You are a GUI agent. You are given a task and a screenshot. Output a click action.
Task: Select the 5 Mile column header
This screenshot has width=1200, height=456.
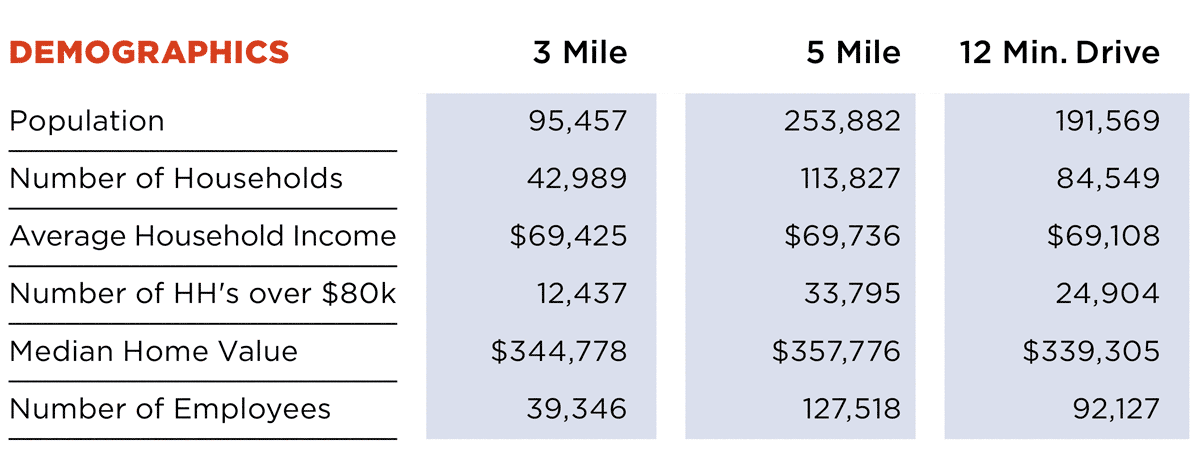click(853, 52)
